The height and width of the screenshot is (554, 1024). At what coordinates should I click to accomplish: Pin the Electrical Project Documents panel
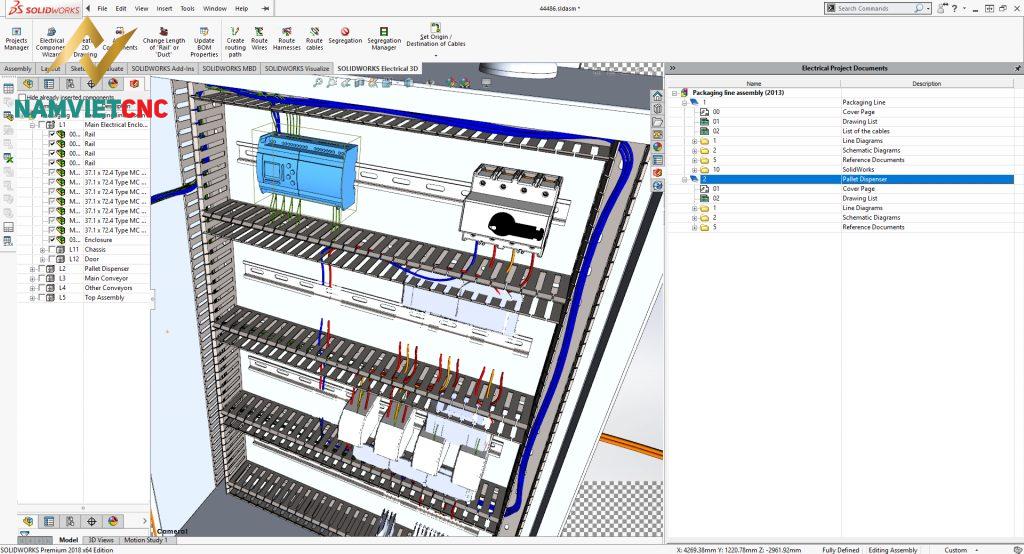[x=1017, y=68]
